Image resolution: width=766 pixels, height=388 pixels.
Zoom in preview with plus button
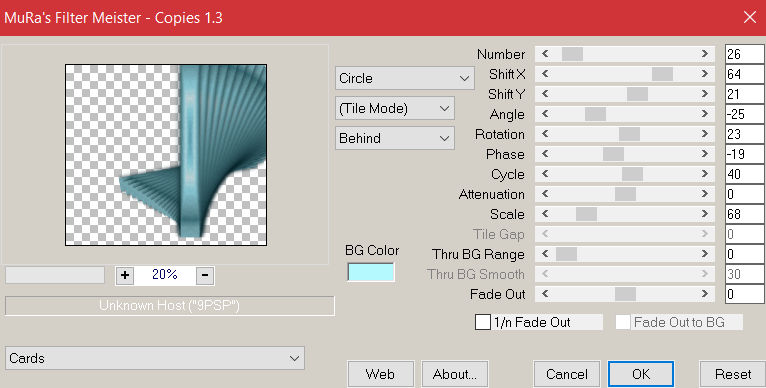tap(125, 276)
